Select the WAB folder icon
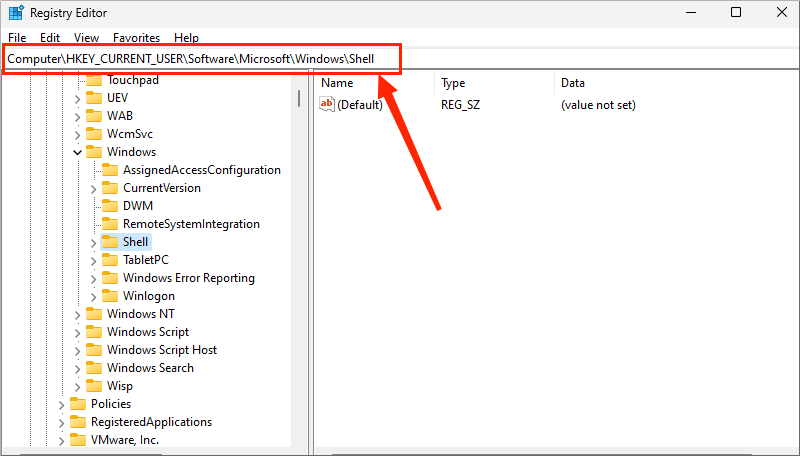Screen dimensions: 800x456 point(94,116)
